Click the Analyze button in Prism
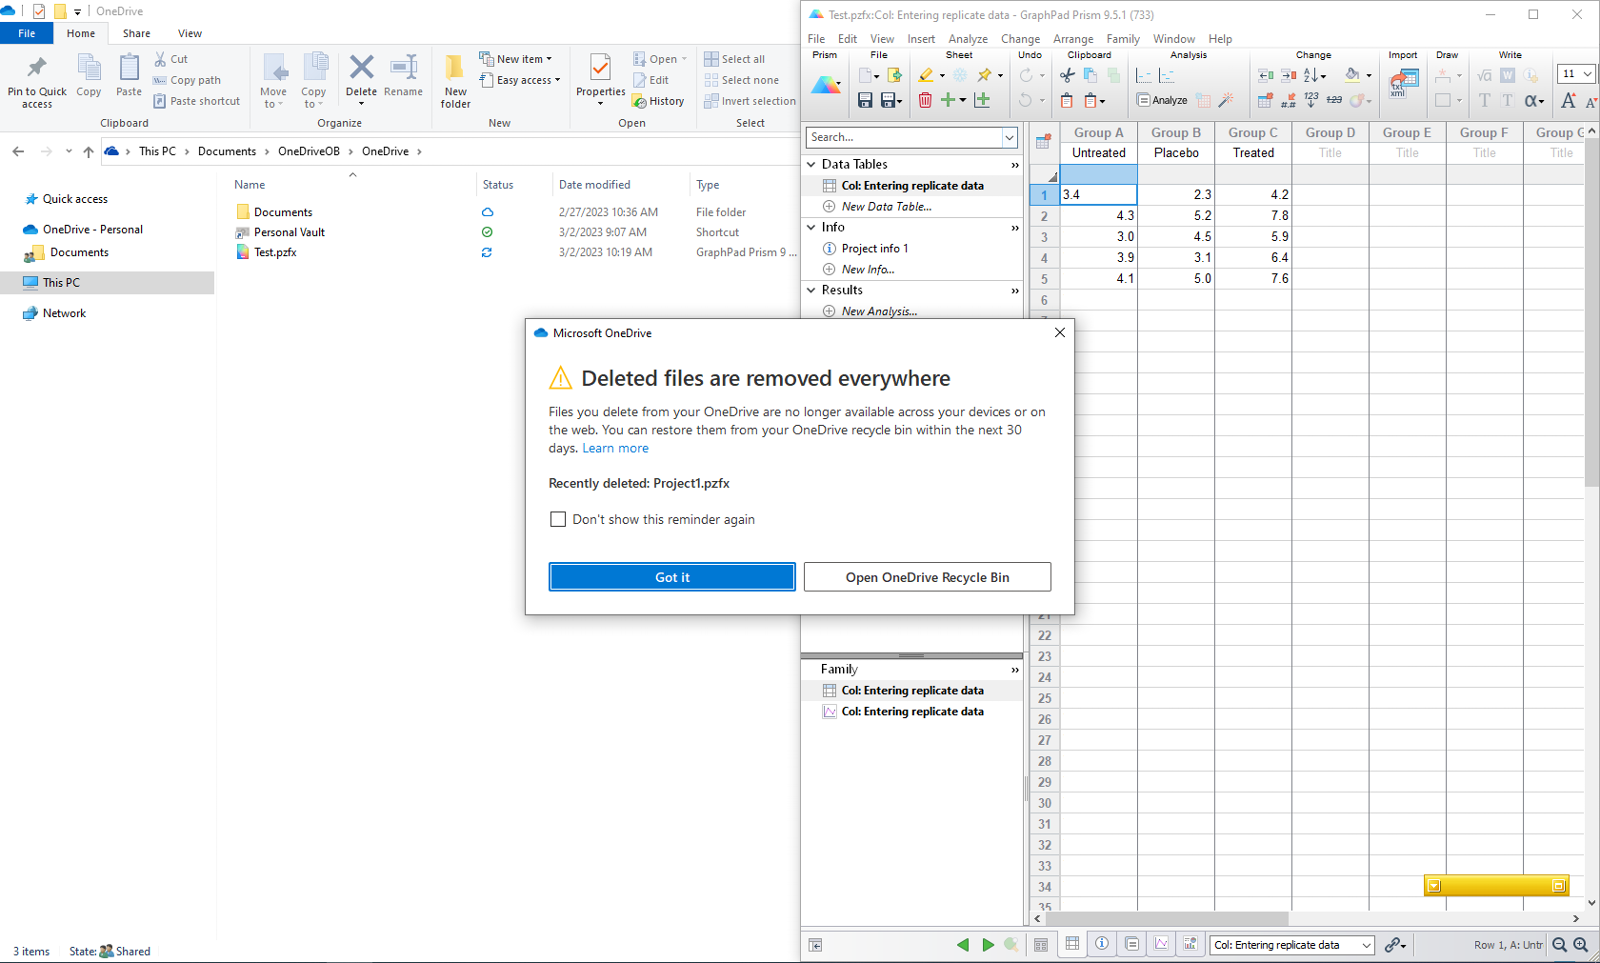 pyautogui.click(x=1162, y=100)
